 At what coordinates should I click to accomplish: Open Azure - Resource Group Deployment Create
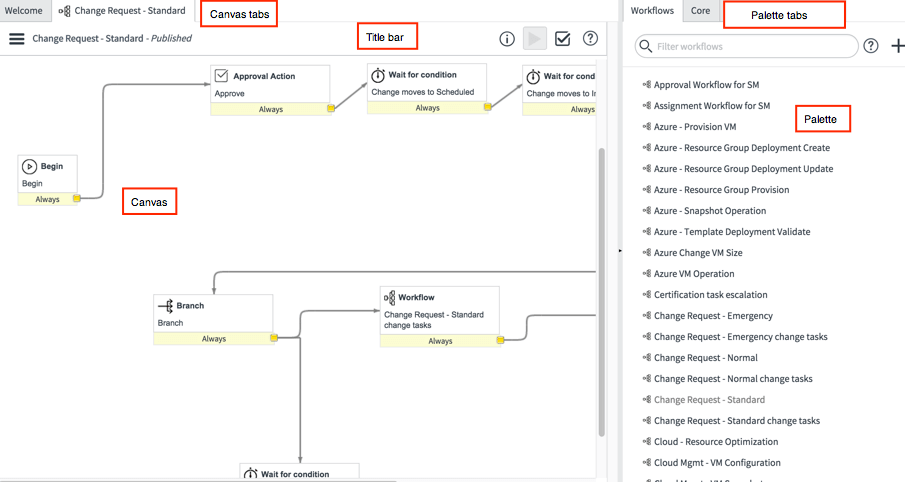tap(742, 148)
